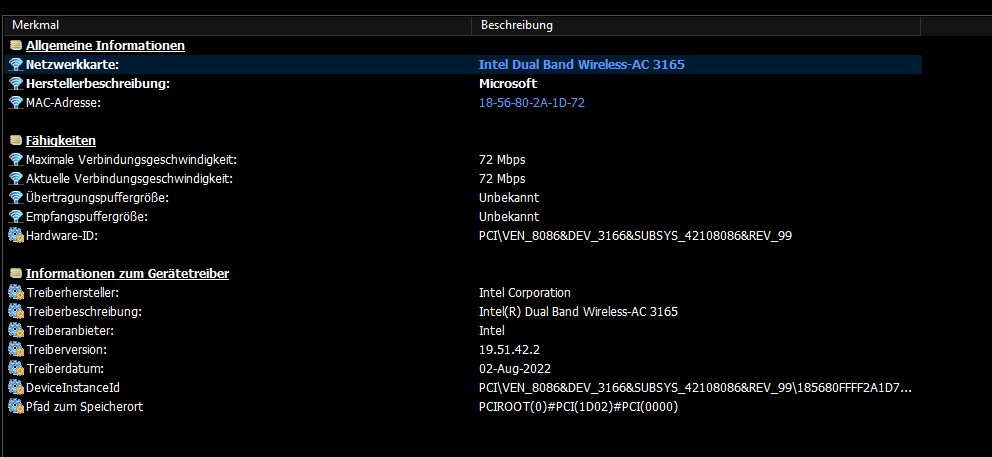
Task: Click the icon next to Treiberdatum
Action: [15, 368]
